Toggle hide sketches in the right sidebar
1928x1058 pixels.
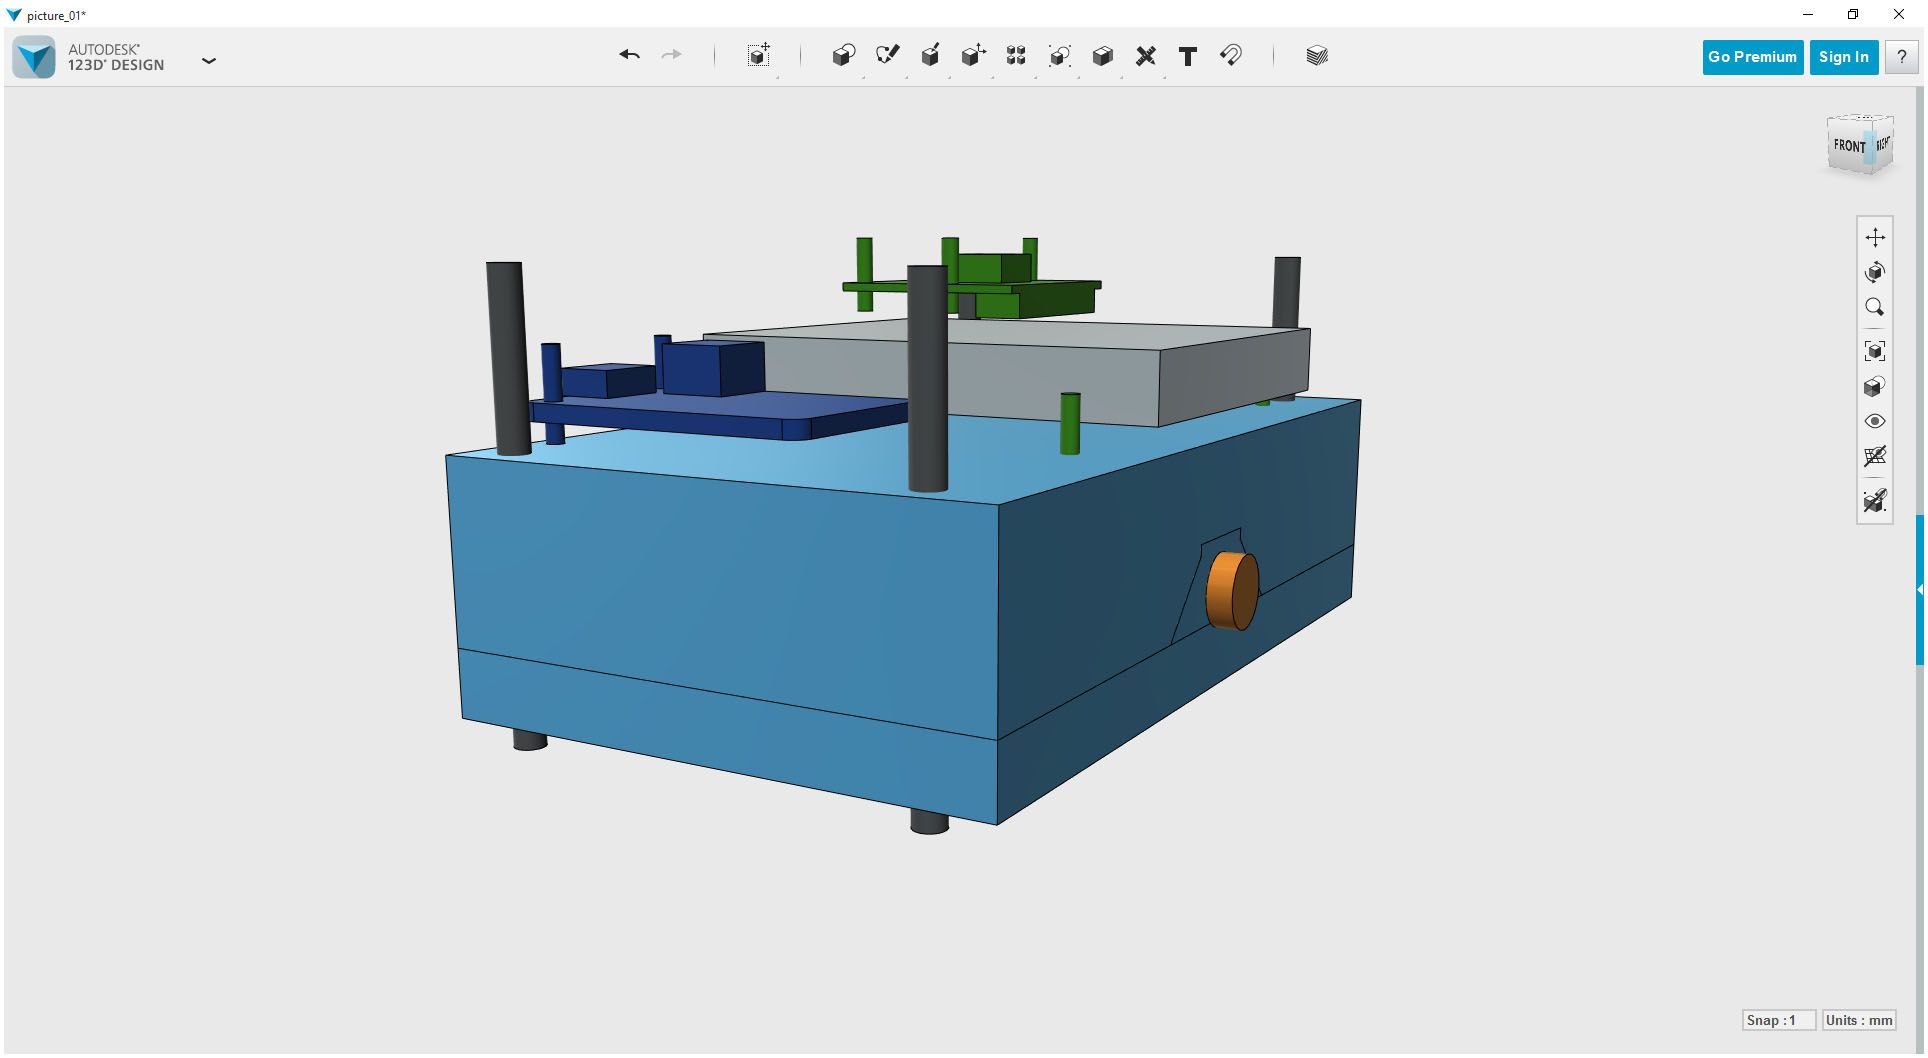pyautogui.click(x=1876, y=457)
